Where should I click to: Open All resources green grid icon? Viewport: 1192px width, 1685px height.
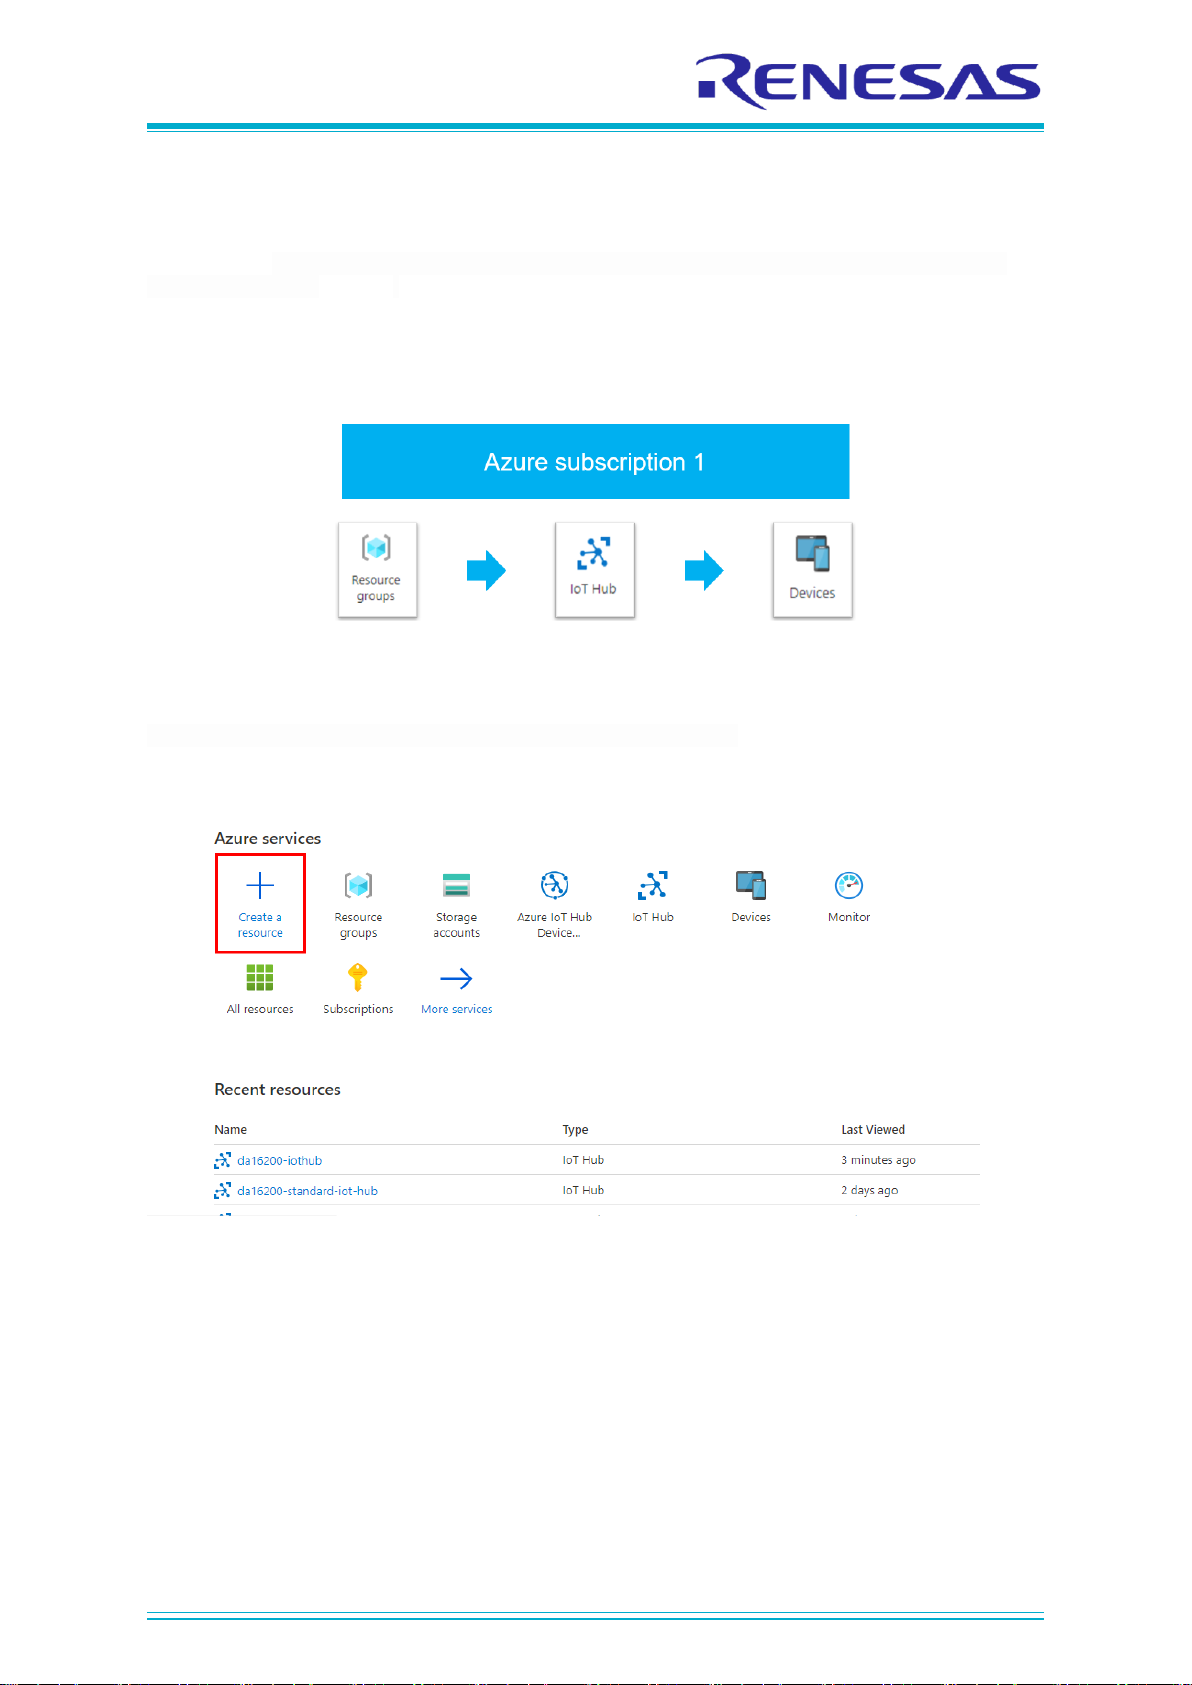point(260,977)
